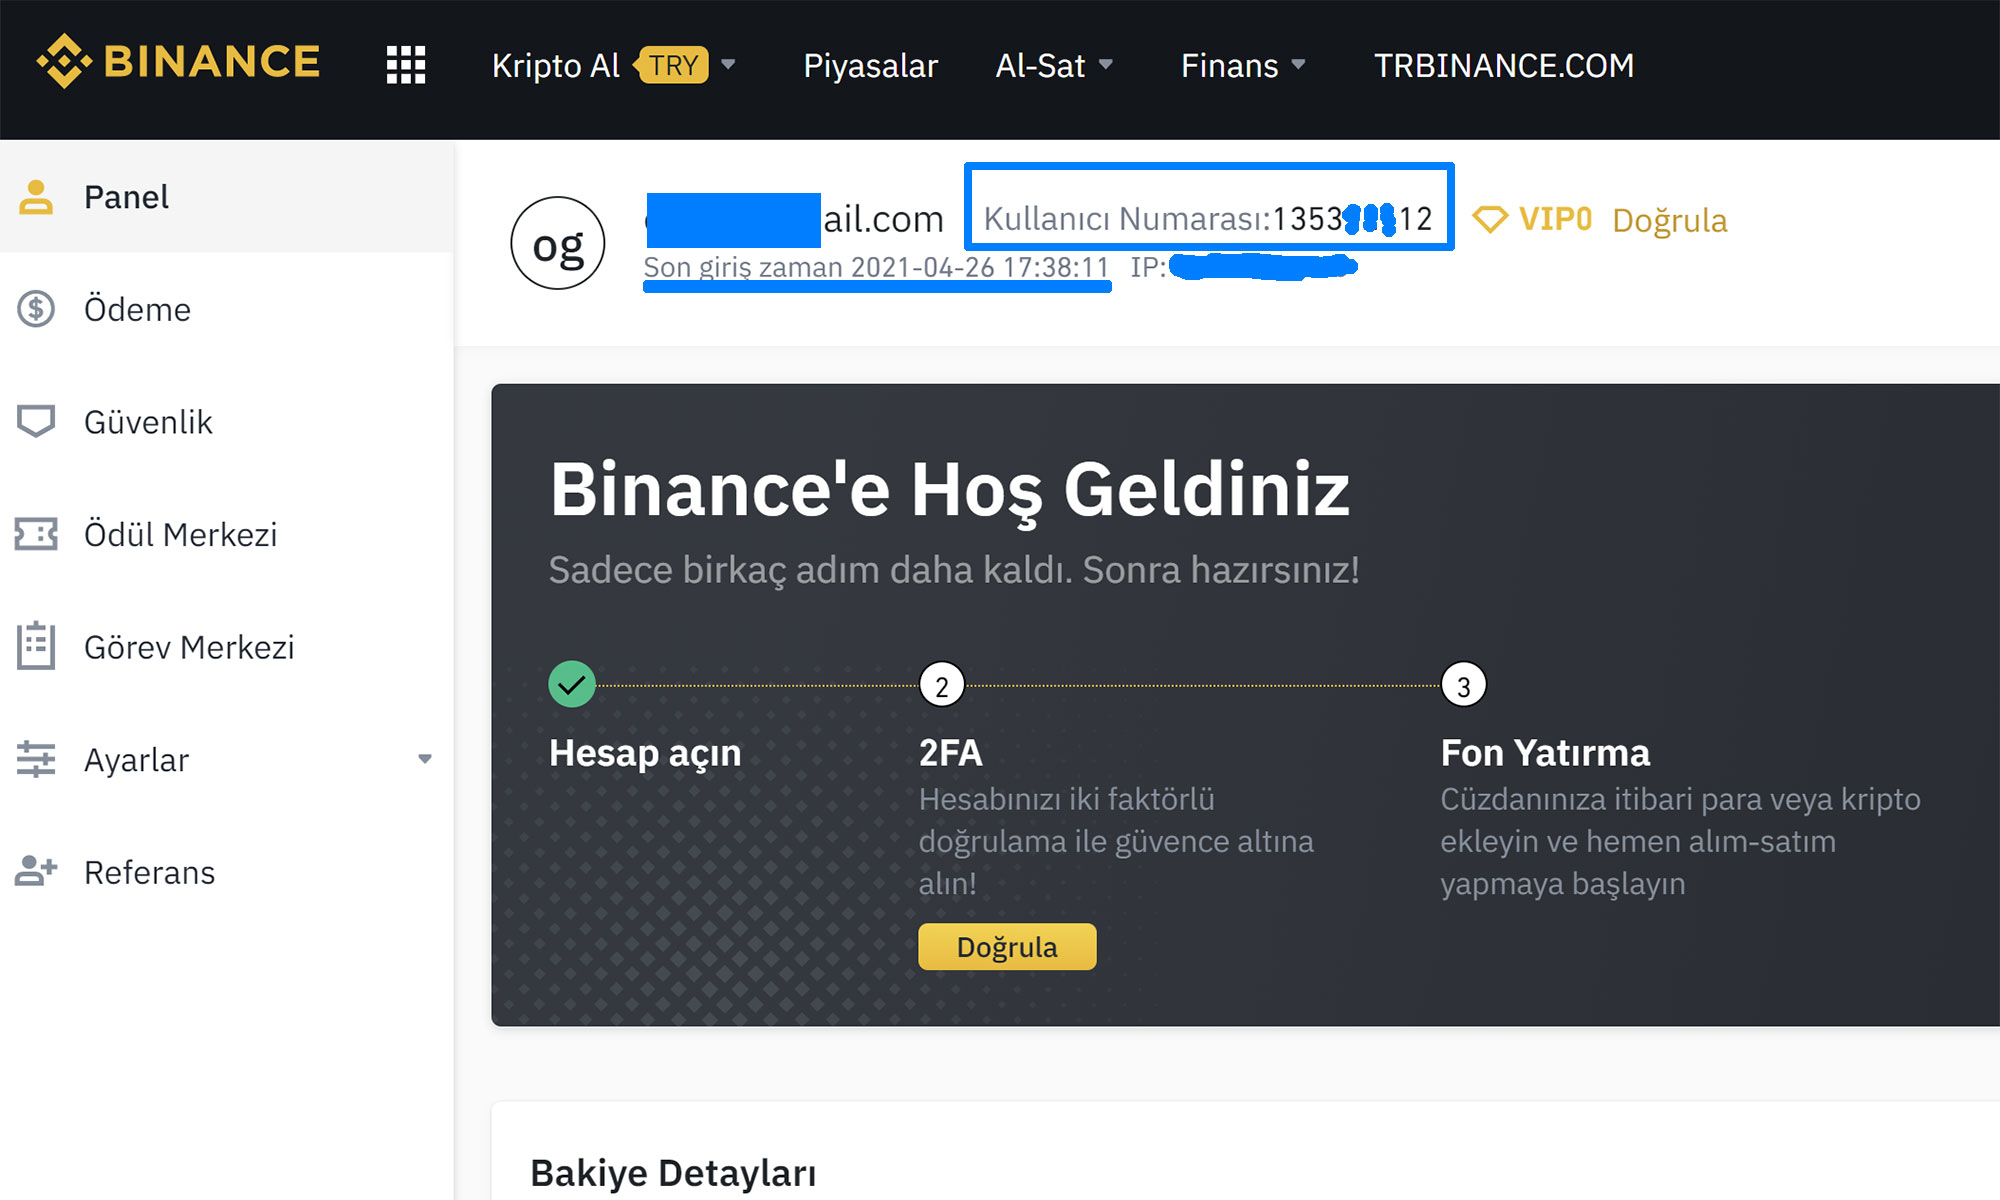Click the 'Fon Yatırma' step title

(1545, 752)
